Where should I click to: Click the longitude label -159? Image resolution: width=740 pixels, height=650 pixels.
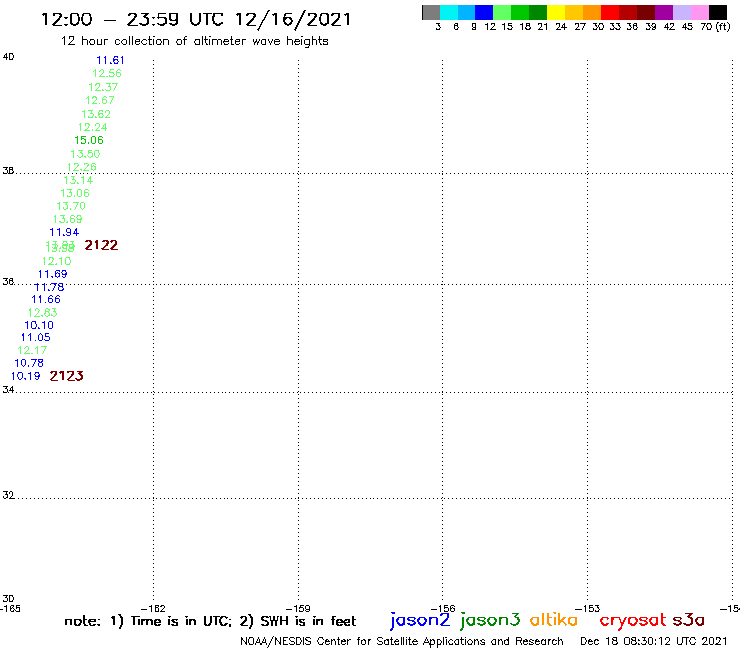(x=298, y=608)
